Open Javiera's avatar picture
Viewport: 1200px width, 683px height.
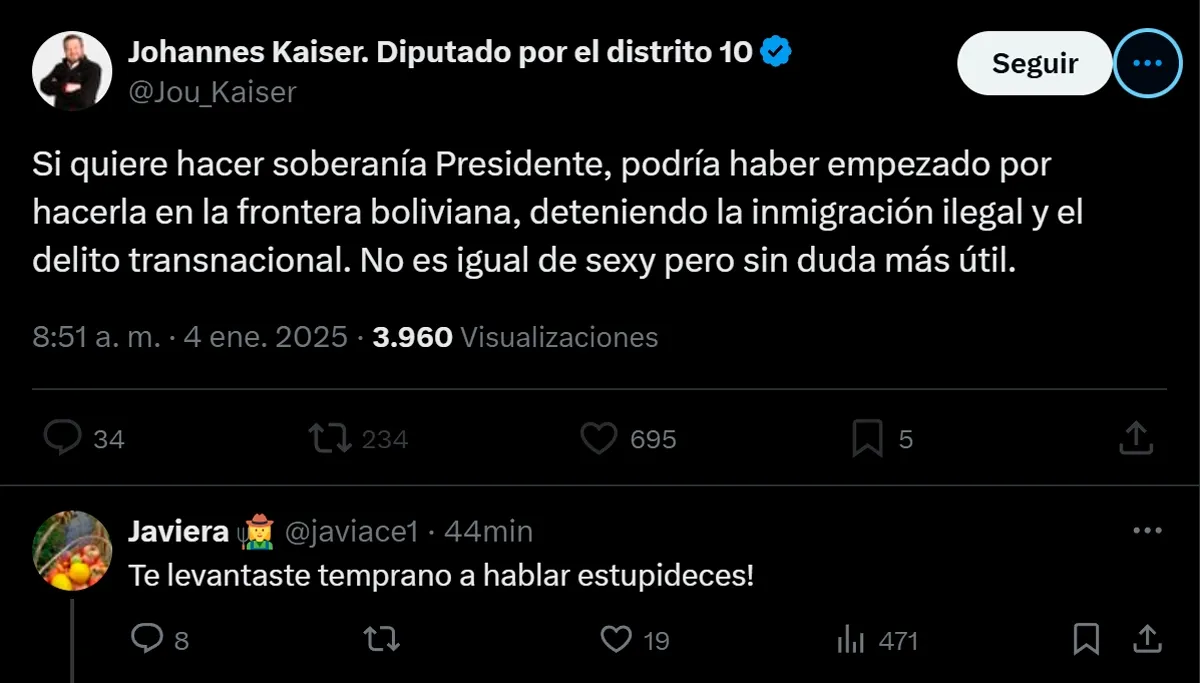[72, 550]
